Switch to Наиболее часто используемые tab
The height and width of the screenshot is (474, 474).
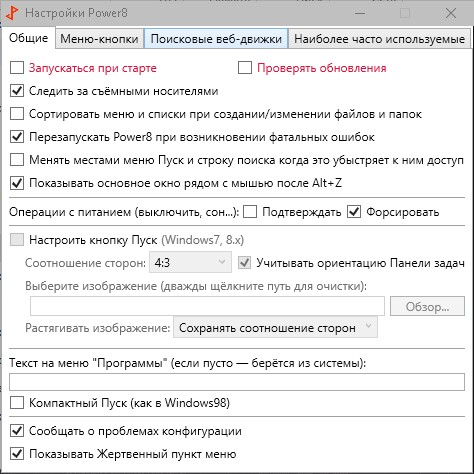pos(379,39)
